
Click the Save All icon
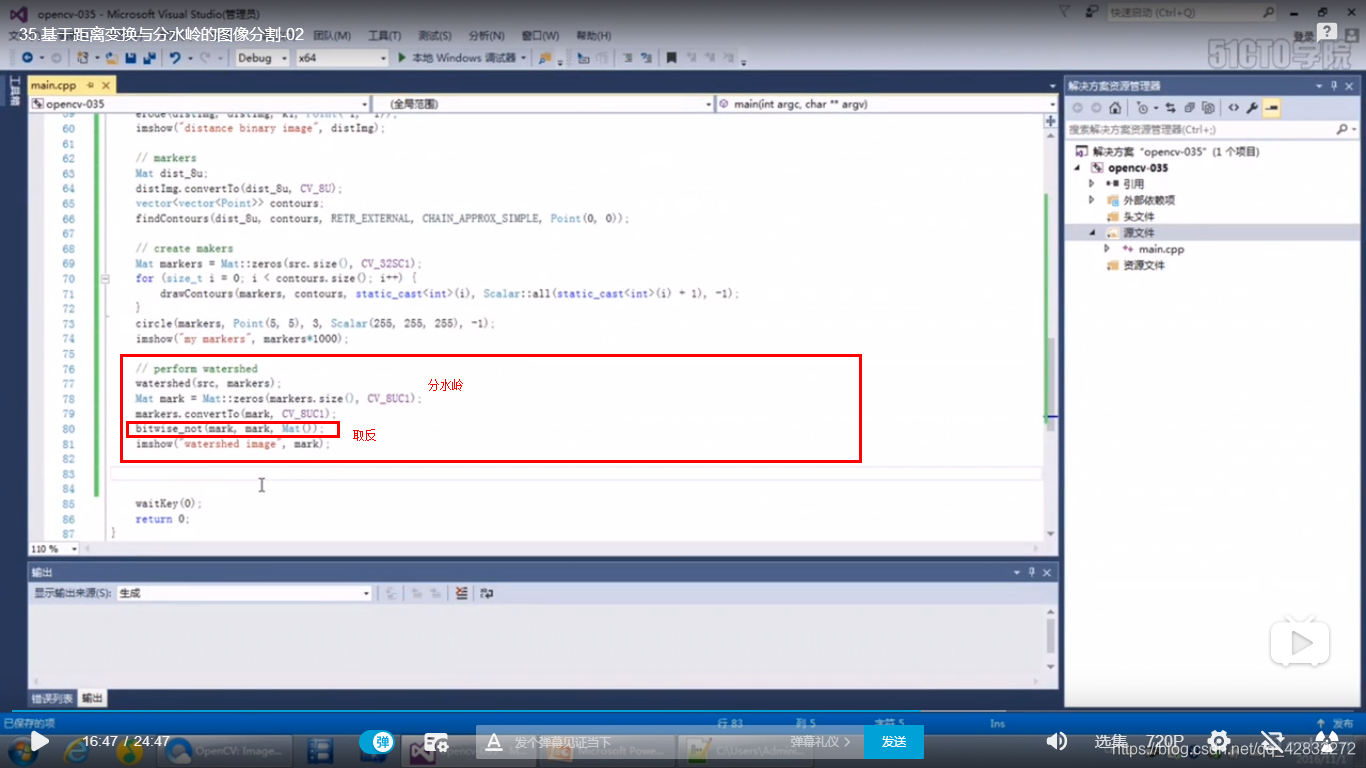(148, 58)
